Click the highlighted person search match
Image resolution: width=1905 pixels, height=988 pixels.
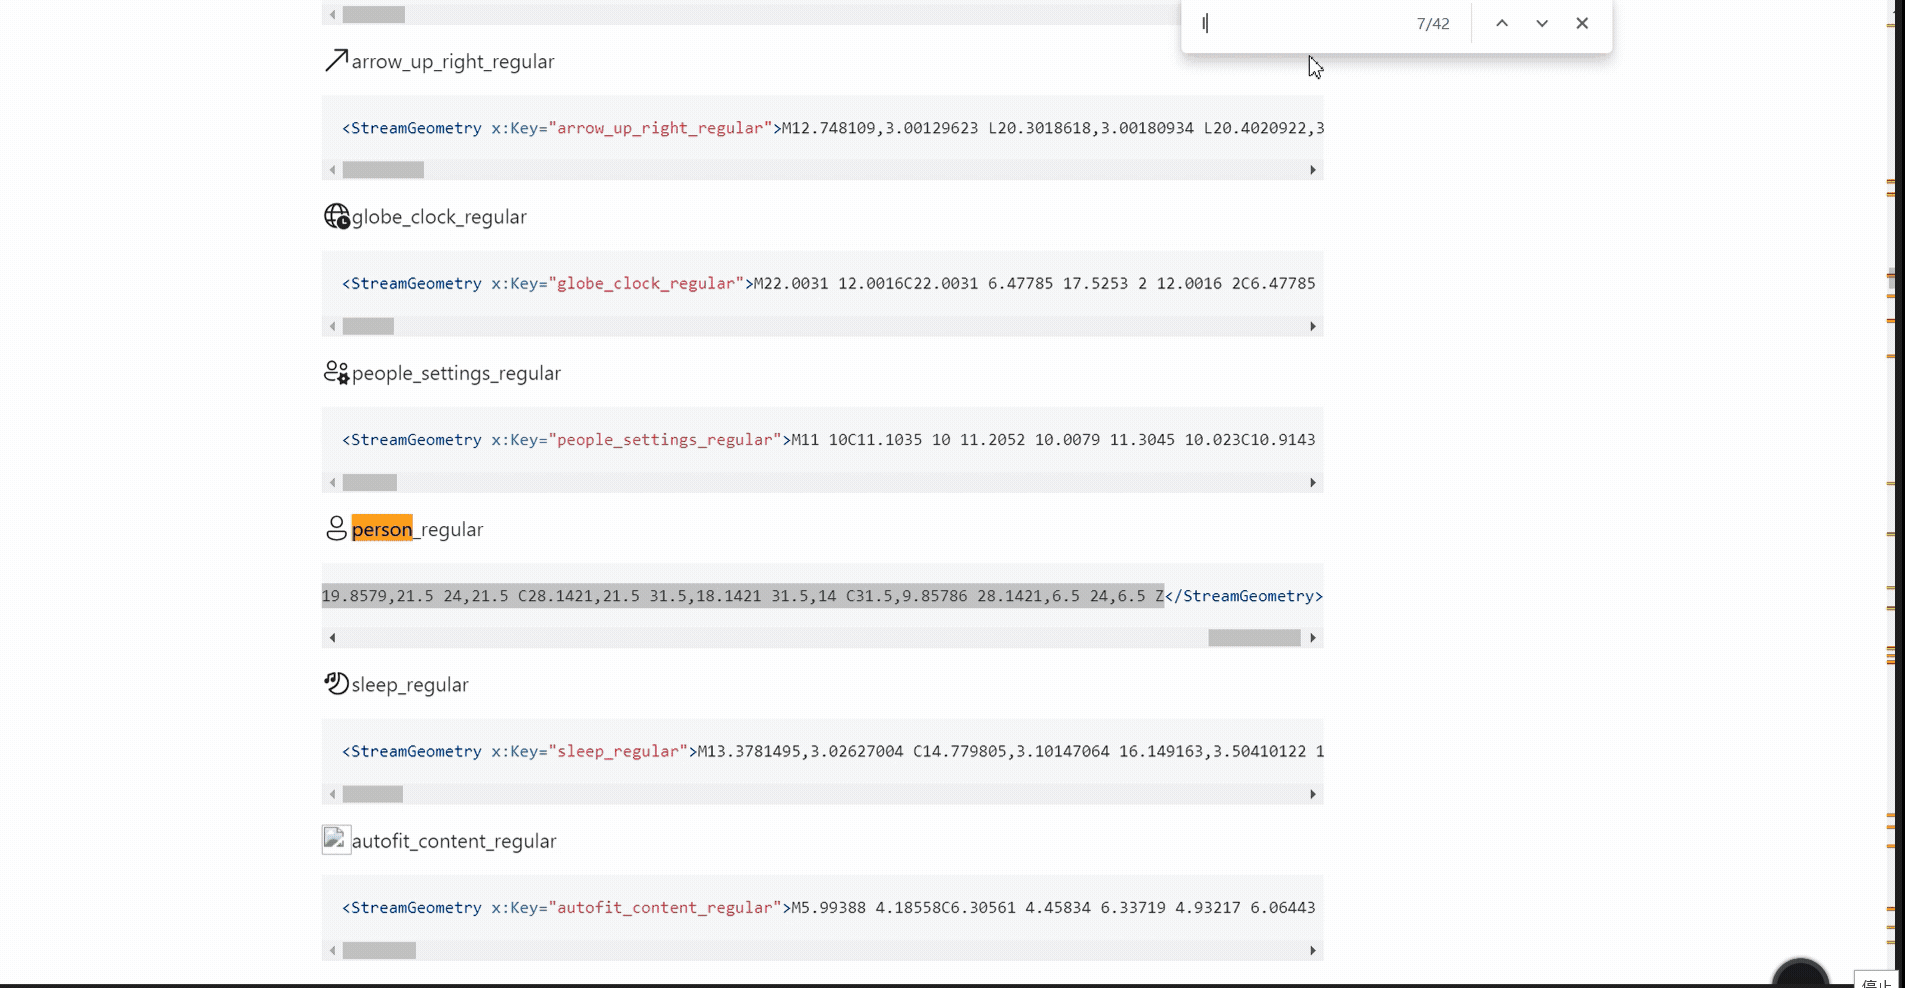click(382, 529)
